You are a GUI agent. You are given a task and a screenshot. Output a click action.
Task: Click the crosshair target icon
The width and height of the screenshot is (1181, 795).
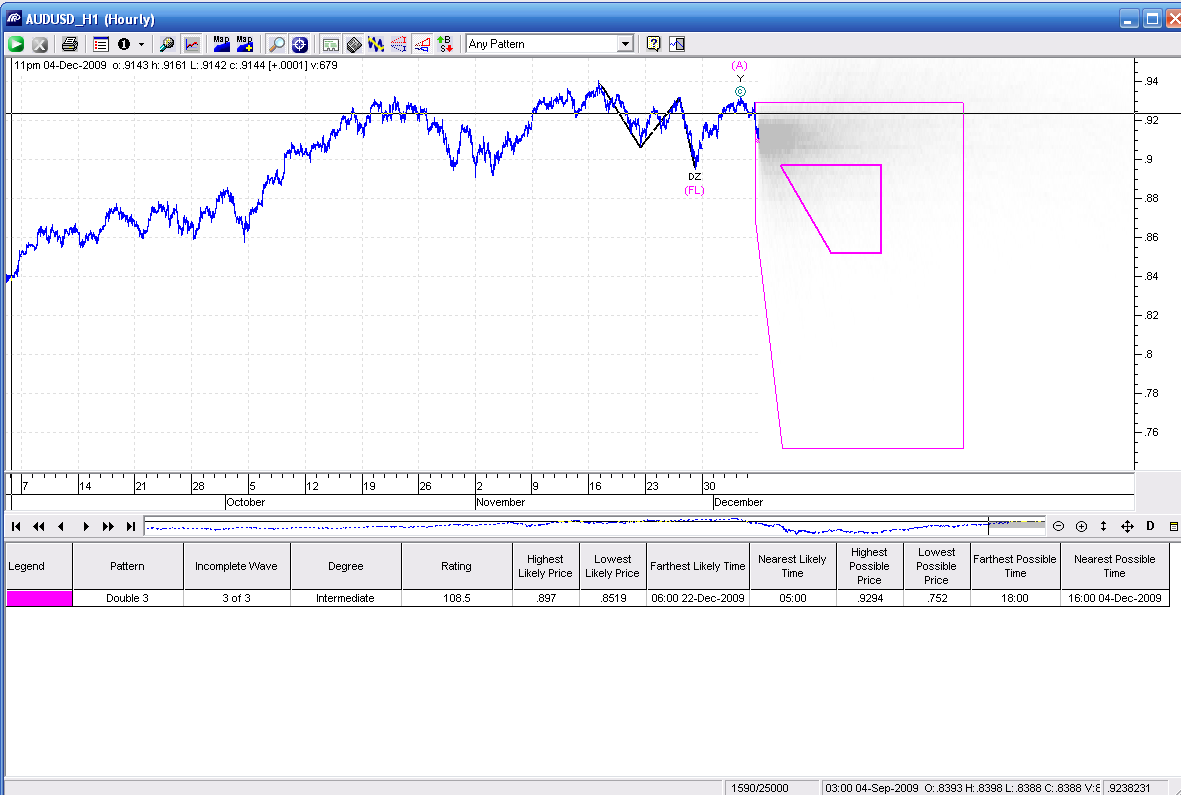(299, 44)
